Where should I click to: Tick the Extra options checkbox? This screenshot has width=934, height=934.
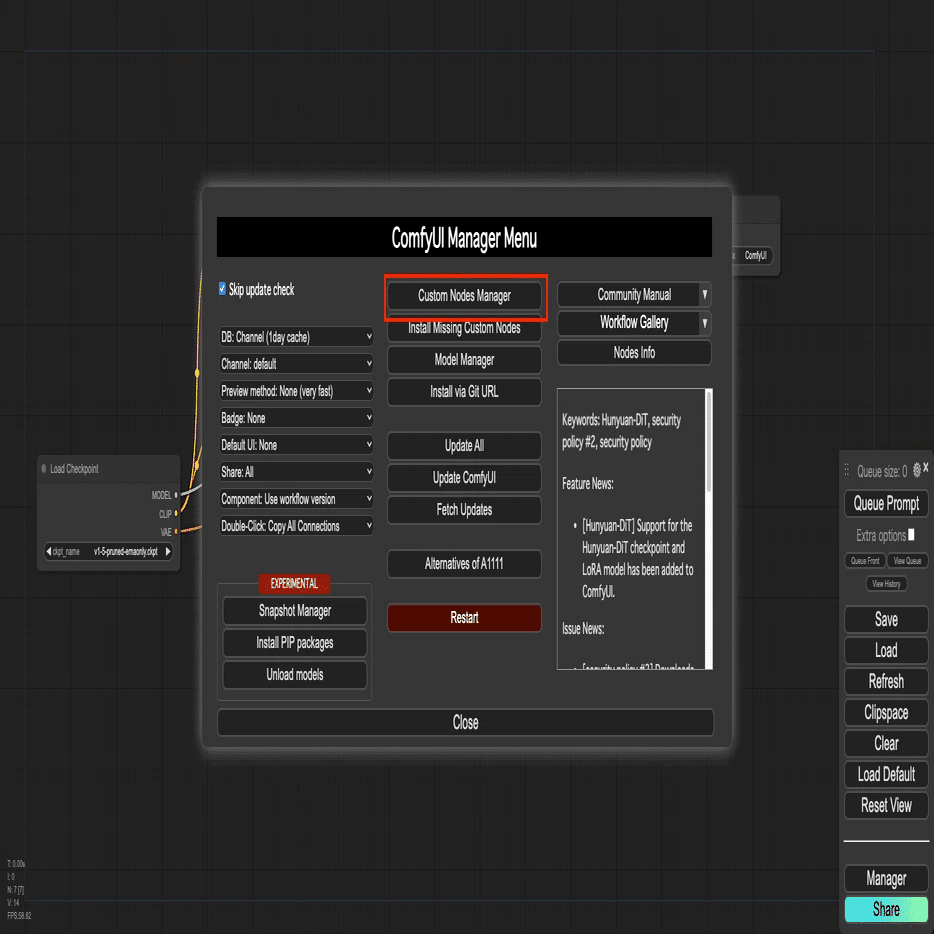[911, 535]
